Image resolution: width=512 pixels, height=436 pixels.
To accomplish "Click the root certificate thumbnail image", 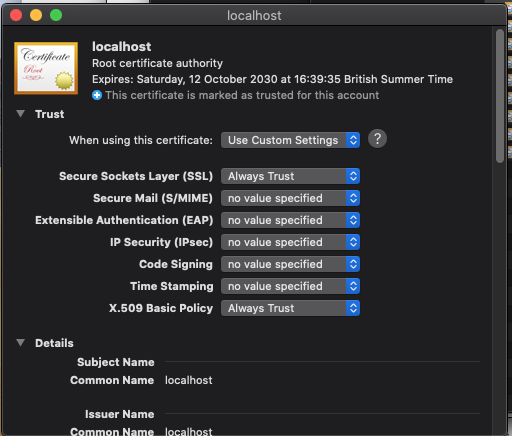I will tap(46, 68).
